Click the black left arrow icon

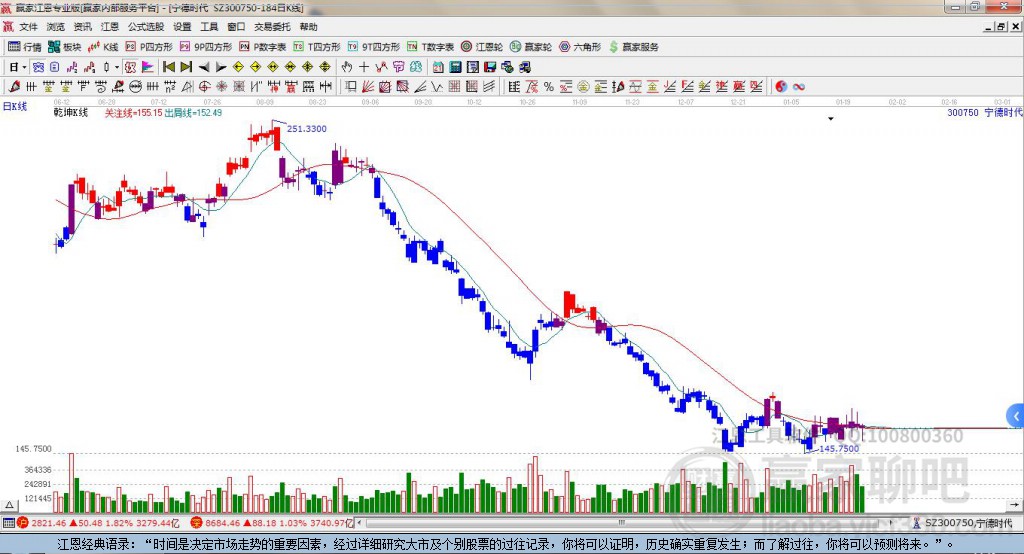pyautogui.click(x=204, y=67)
